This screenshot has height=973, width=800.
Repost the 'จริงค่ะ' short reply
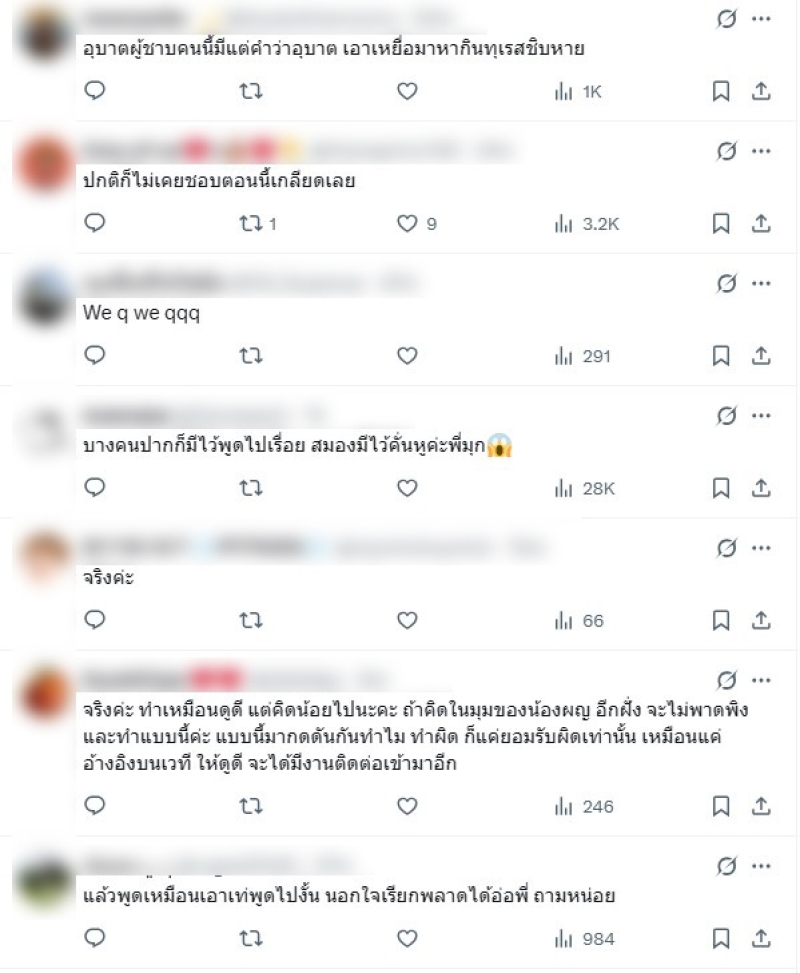tap(251, 620)
